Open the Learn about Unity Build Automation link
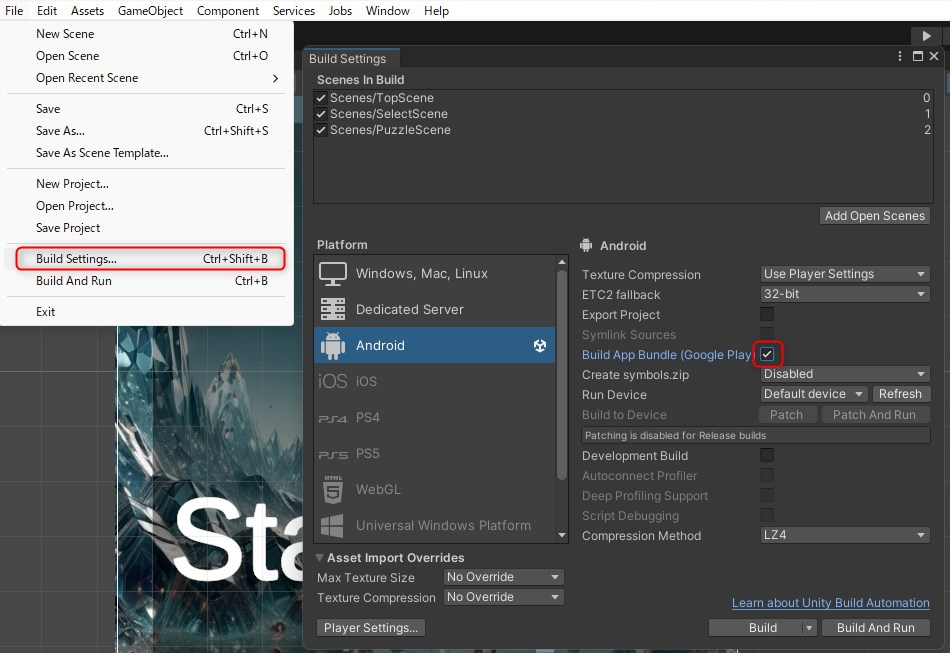 (x=830, y=603)
